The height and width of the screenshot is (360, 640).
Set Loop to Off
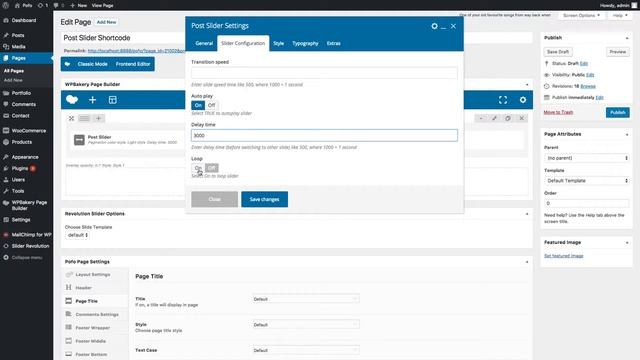[x=211, y=168]
